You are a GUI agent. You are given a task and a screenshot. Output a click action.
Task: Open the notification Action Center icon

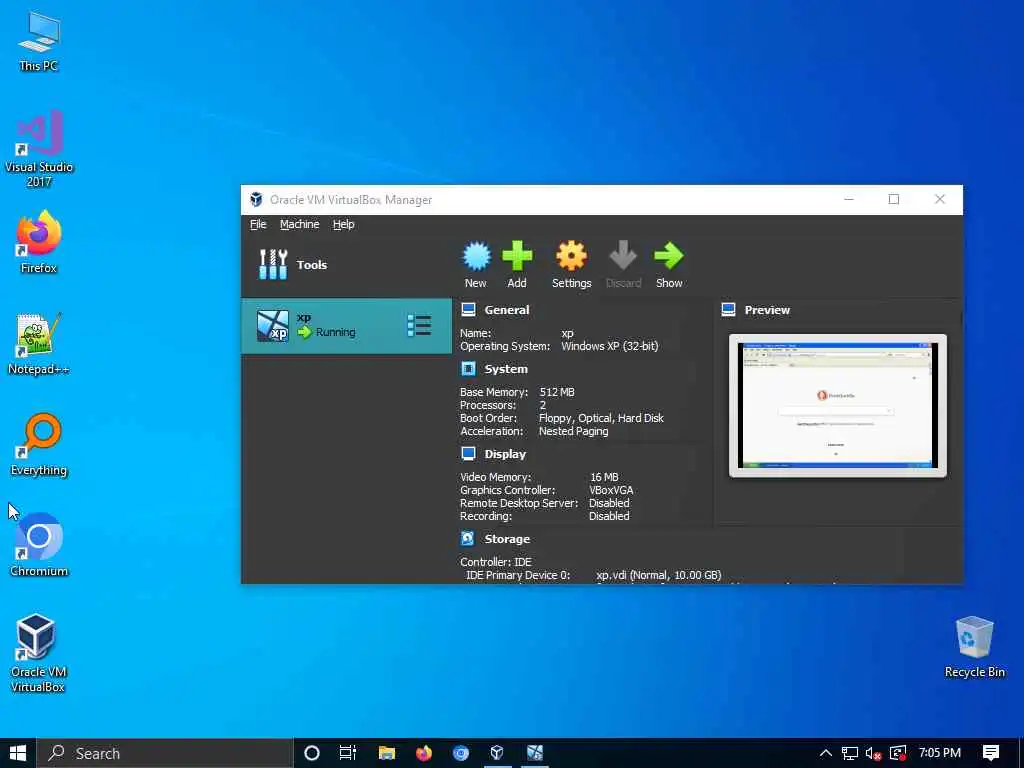[991, 753]
